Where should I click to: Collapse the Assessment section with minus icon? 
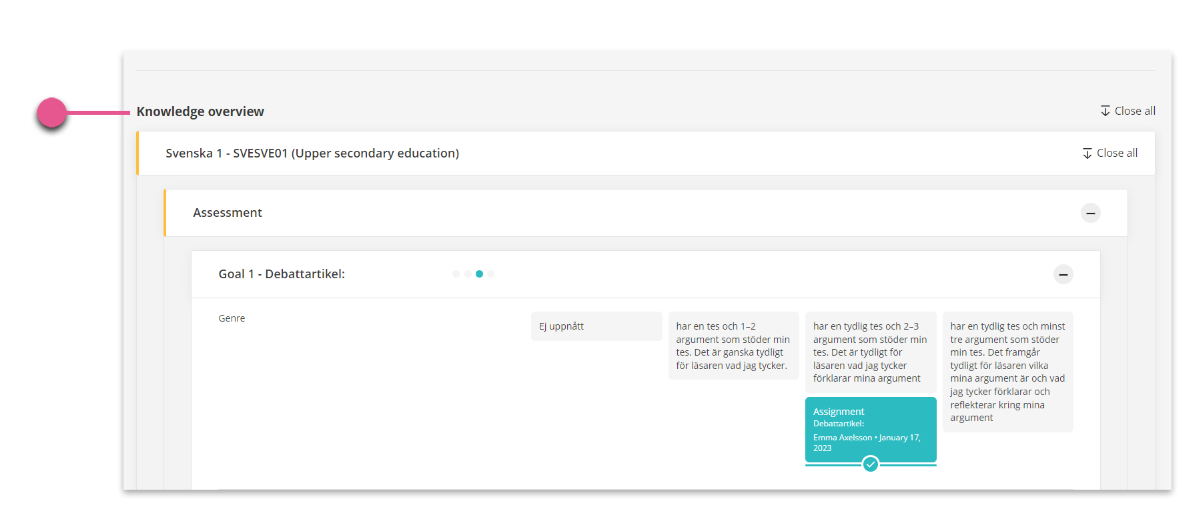coord(1090,213)
